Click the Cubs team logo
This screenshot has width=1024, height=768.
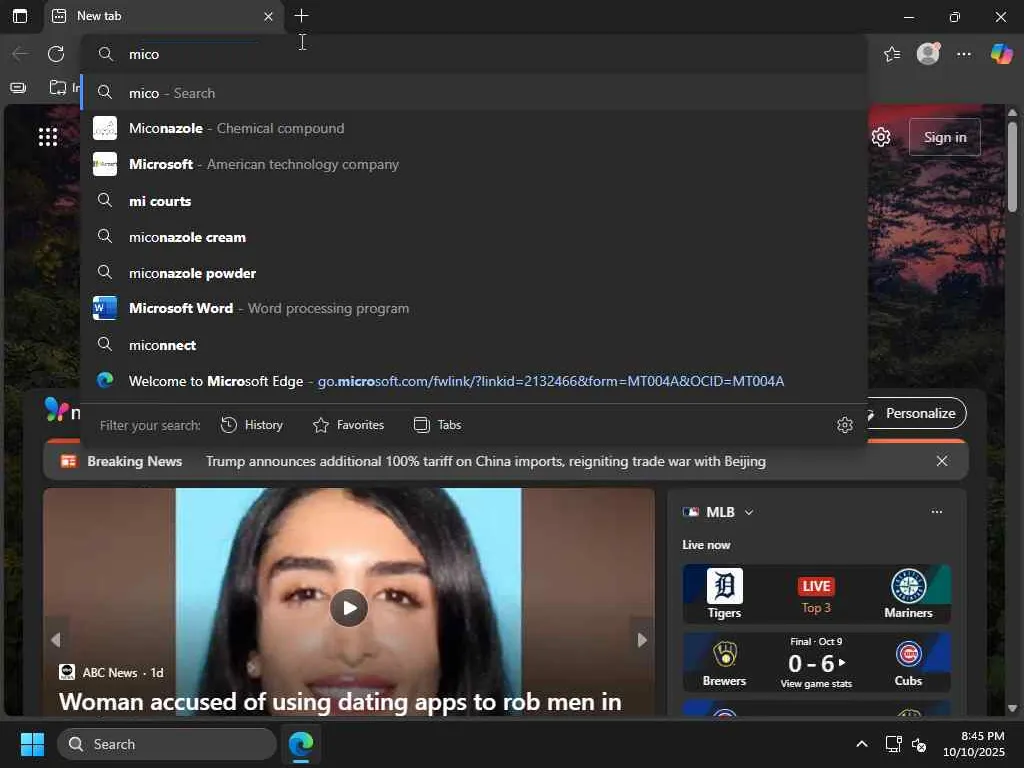coord(908,654)
